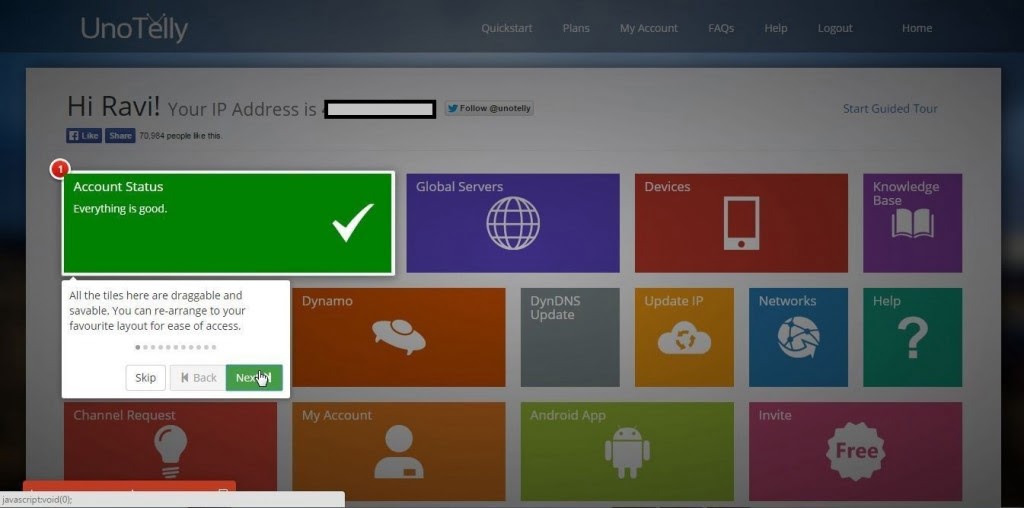The width and height of the screenshot is (1024, 508).
Task: Open the Android App robot tile
Action: pyautogui.click(x=627, y=451)
